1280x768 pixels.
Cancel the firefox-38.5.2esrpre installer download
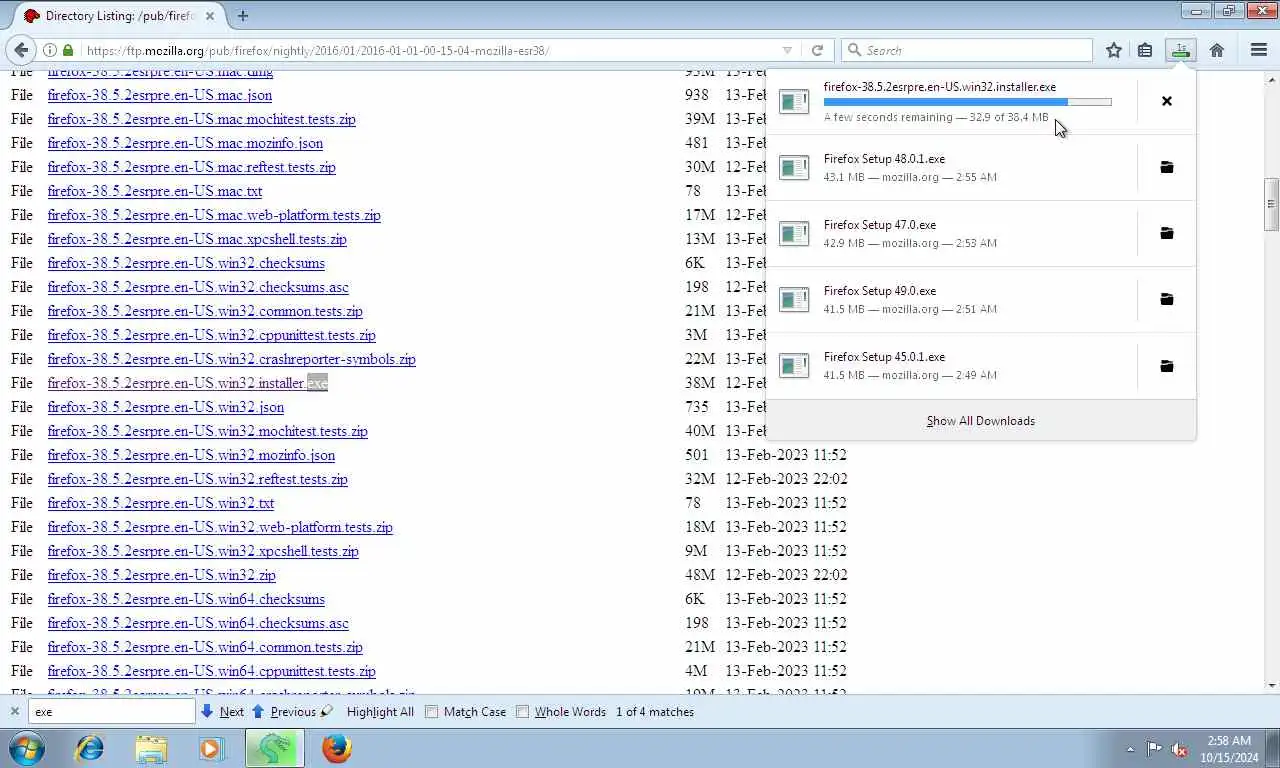(x=1167, y=101)
